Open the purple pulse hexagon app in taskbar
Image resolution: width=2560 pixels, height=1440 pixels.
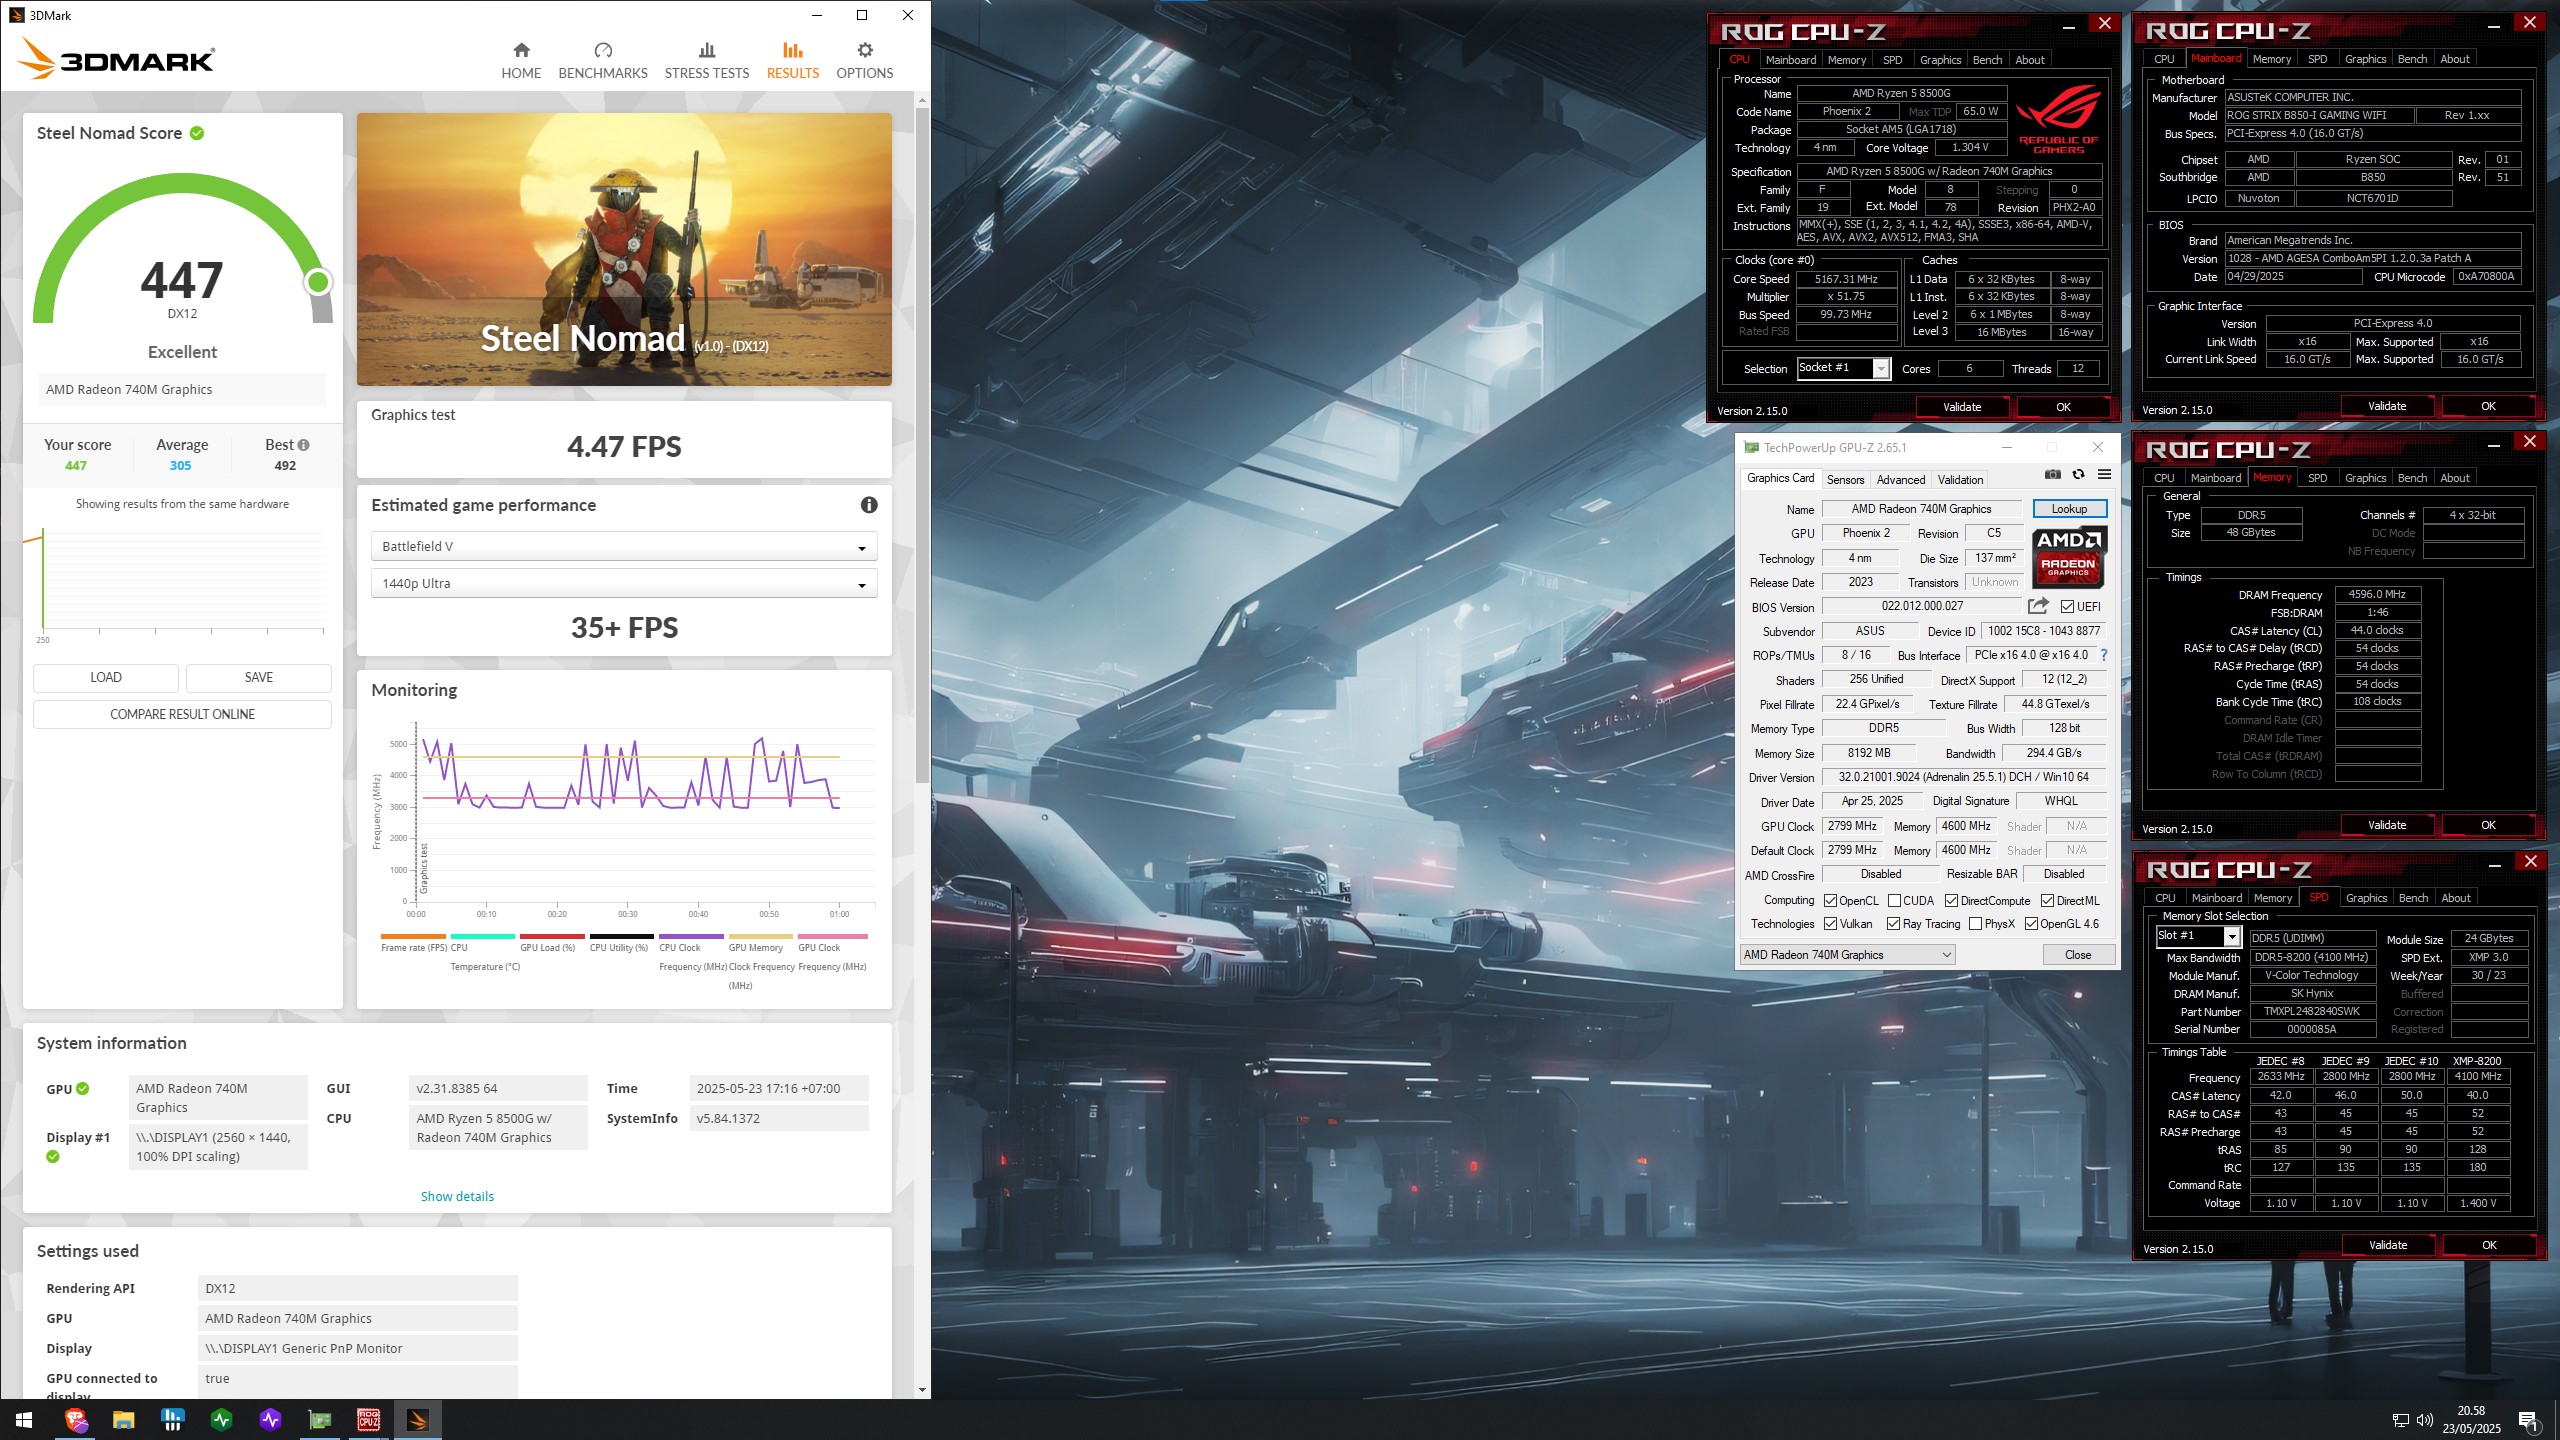(x=270, y=1420)
